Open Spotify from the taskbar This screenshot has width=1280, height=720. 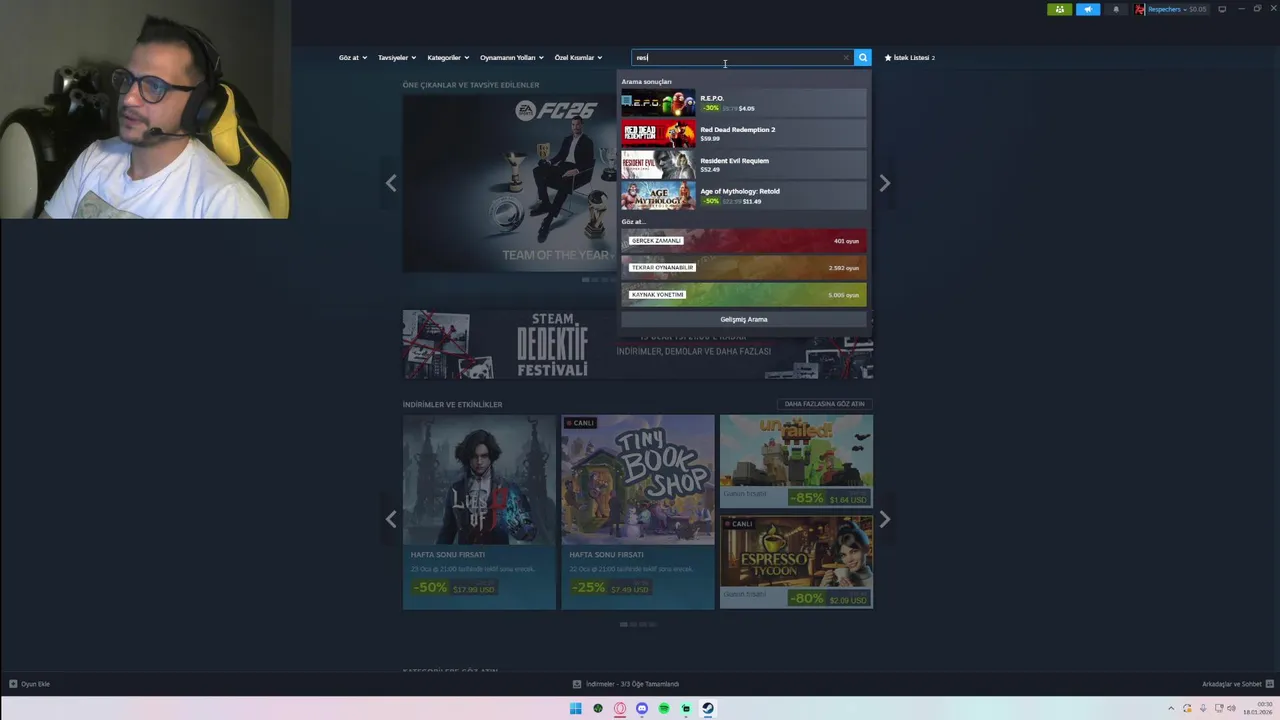coord(664,709)
